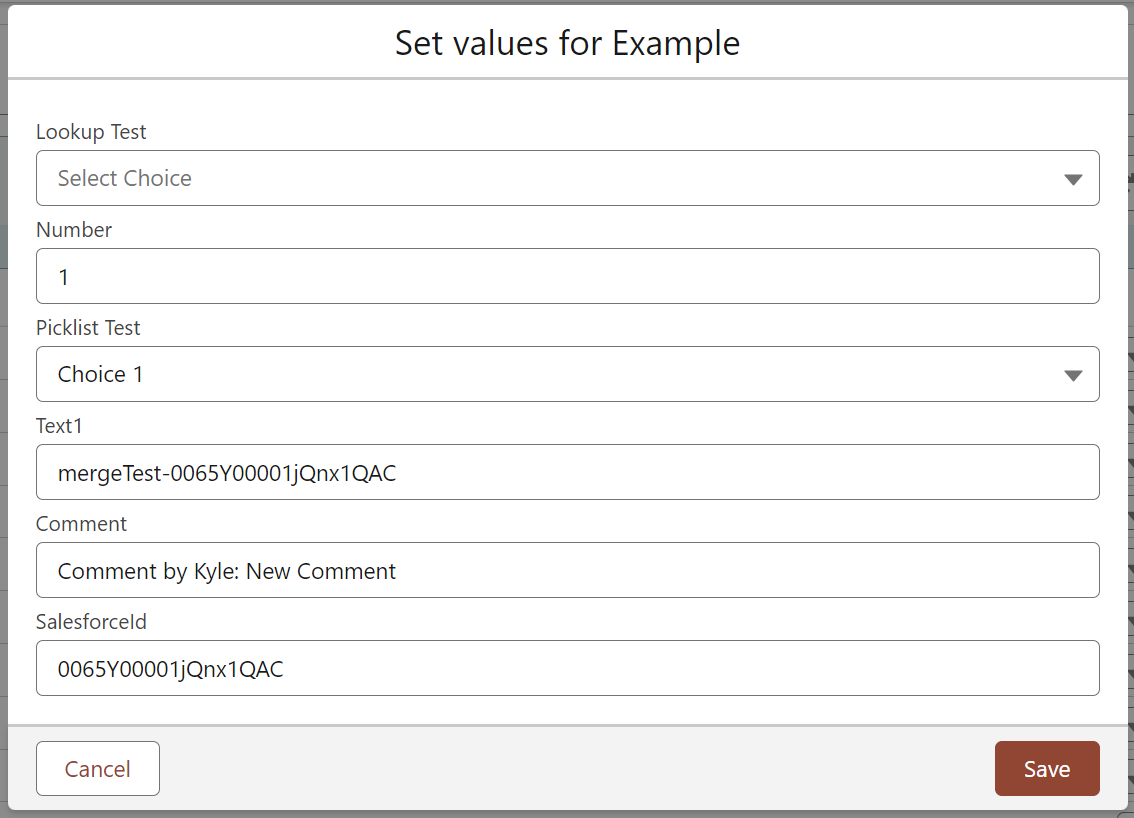The width and height of the screenshot is (1134, 818).
Task: Open the Lookup Test dropdown
Action: pos(568,178)
